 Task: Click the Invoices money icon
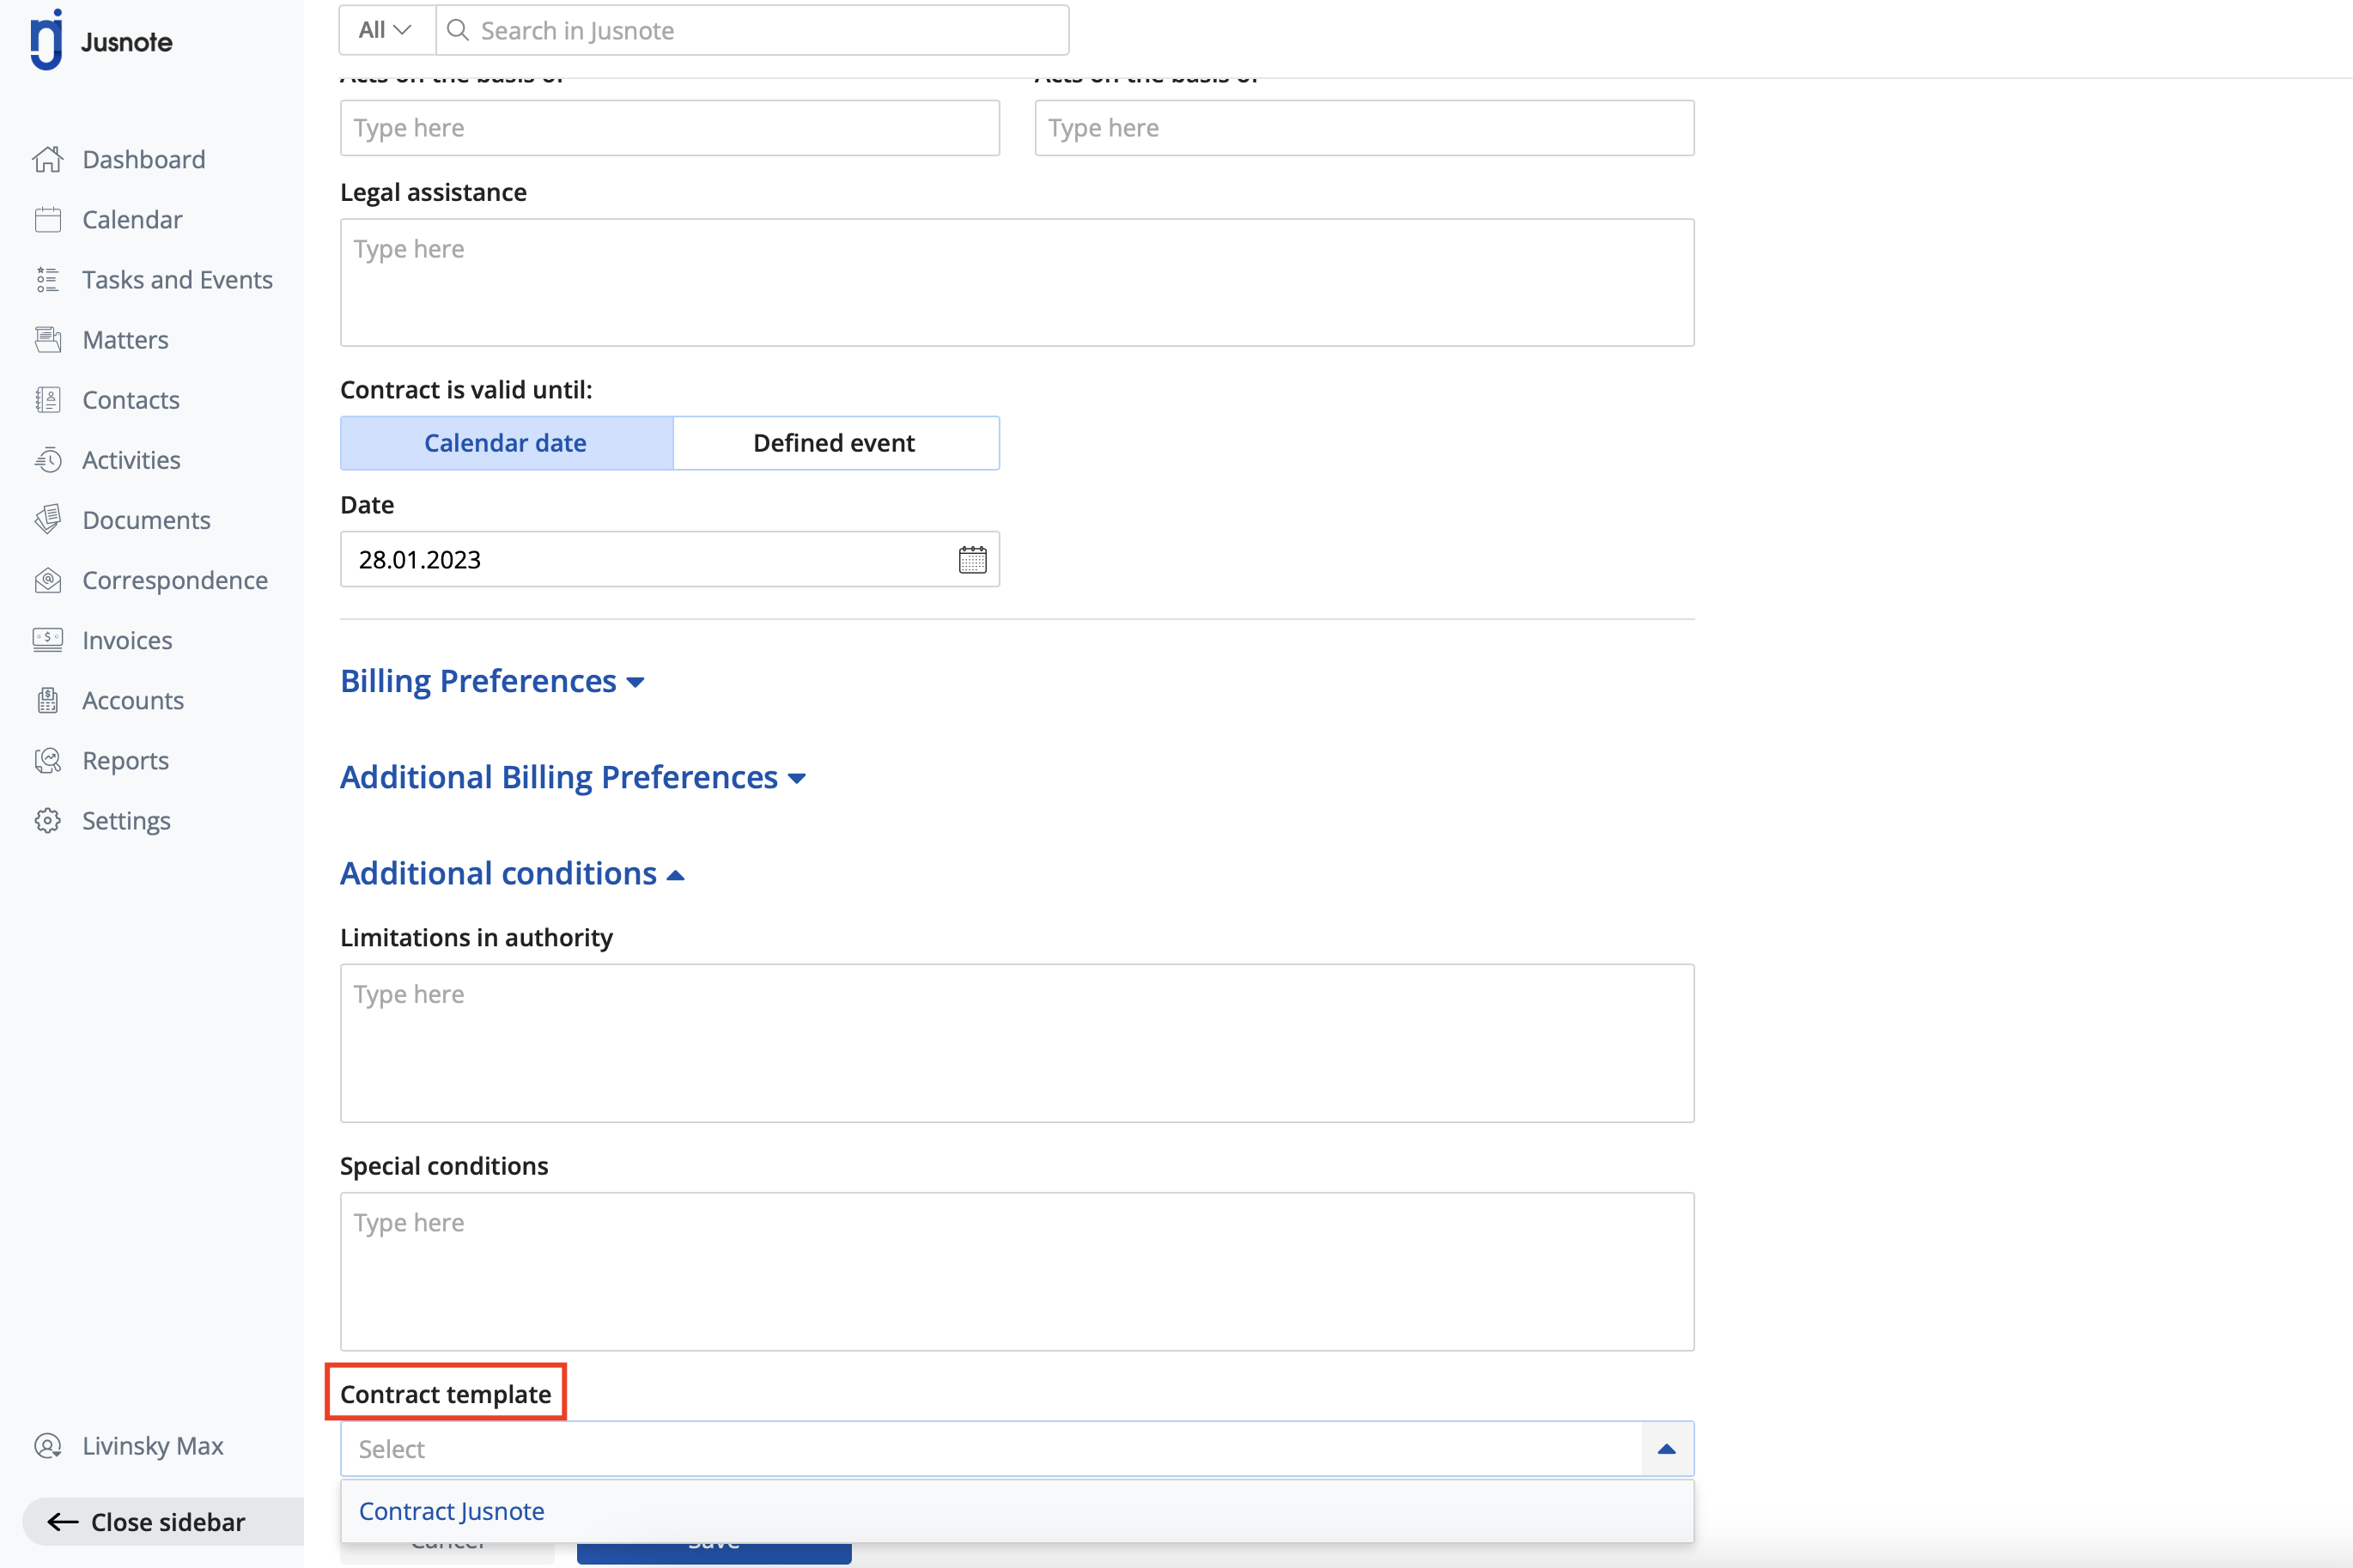tap(48, 639)
